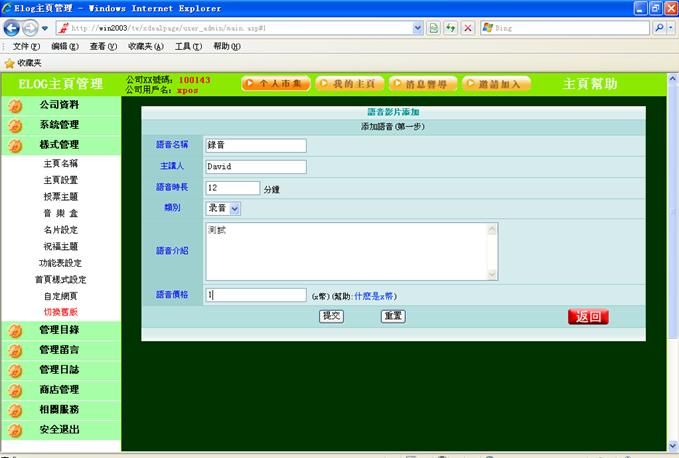The image size is (679, 458).
Task: Open the 工具(T) menu
Action: (x=188, y=46)
